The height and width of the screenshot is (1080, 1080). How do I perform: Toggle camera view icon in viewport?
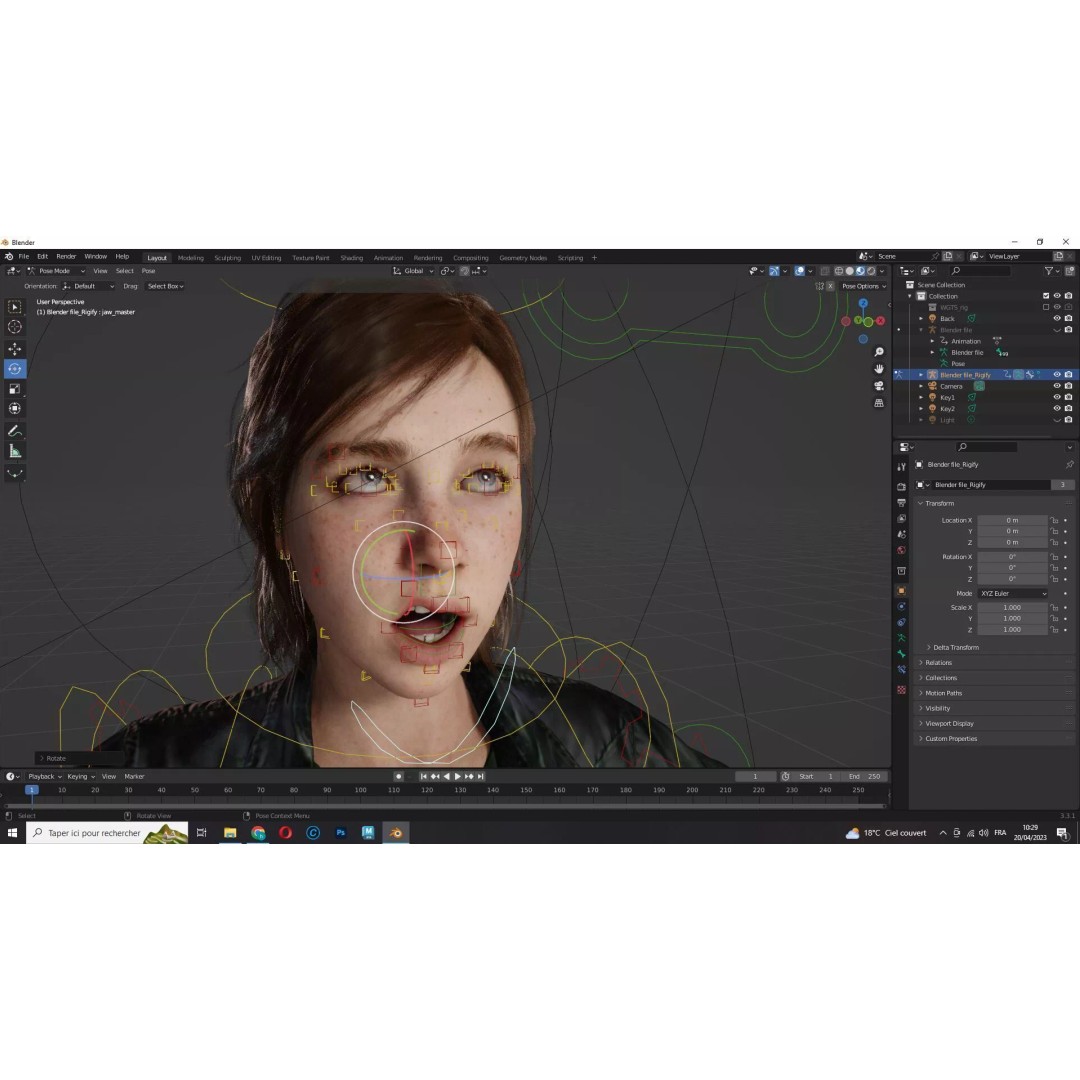tap(879, 386)
